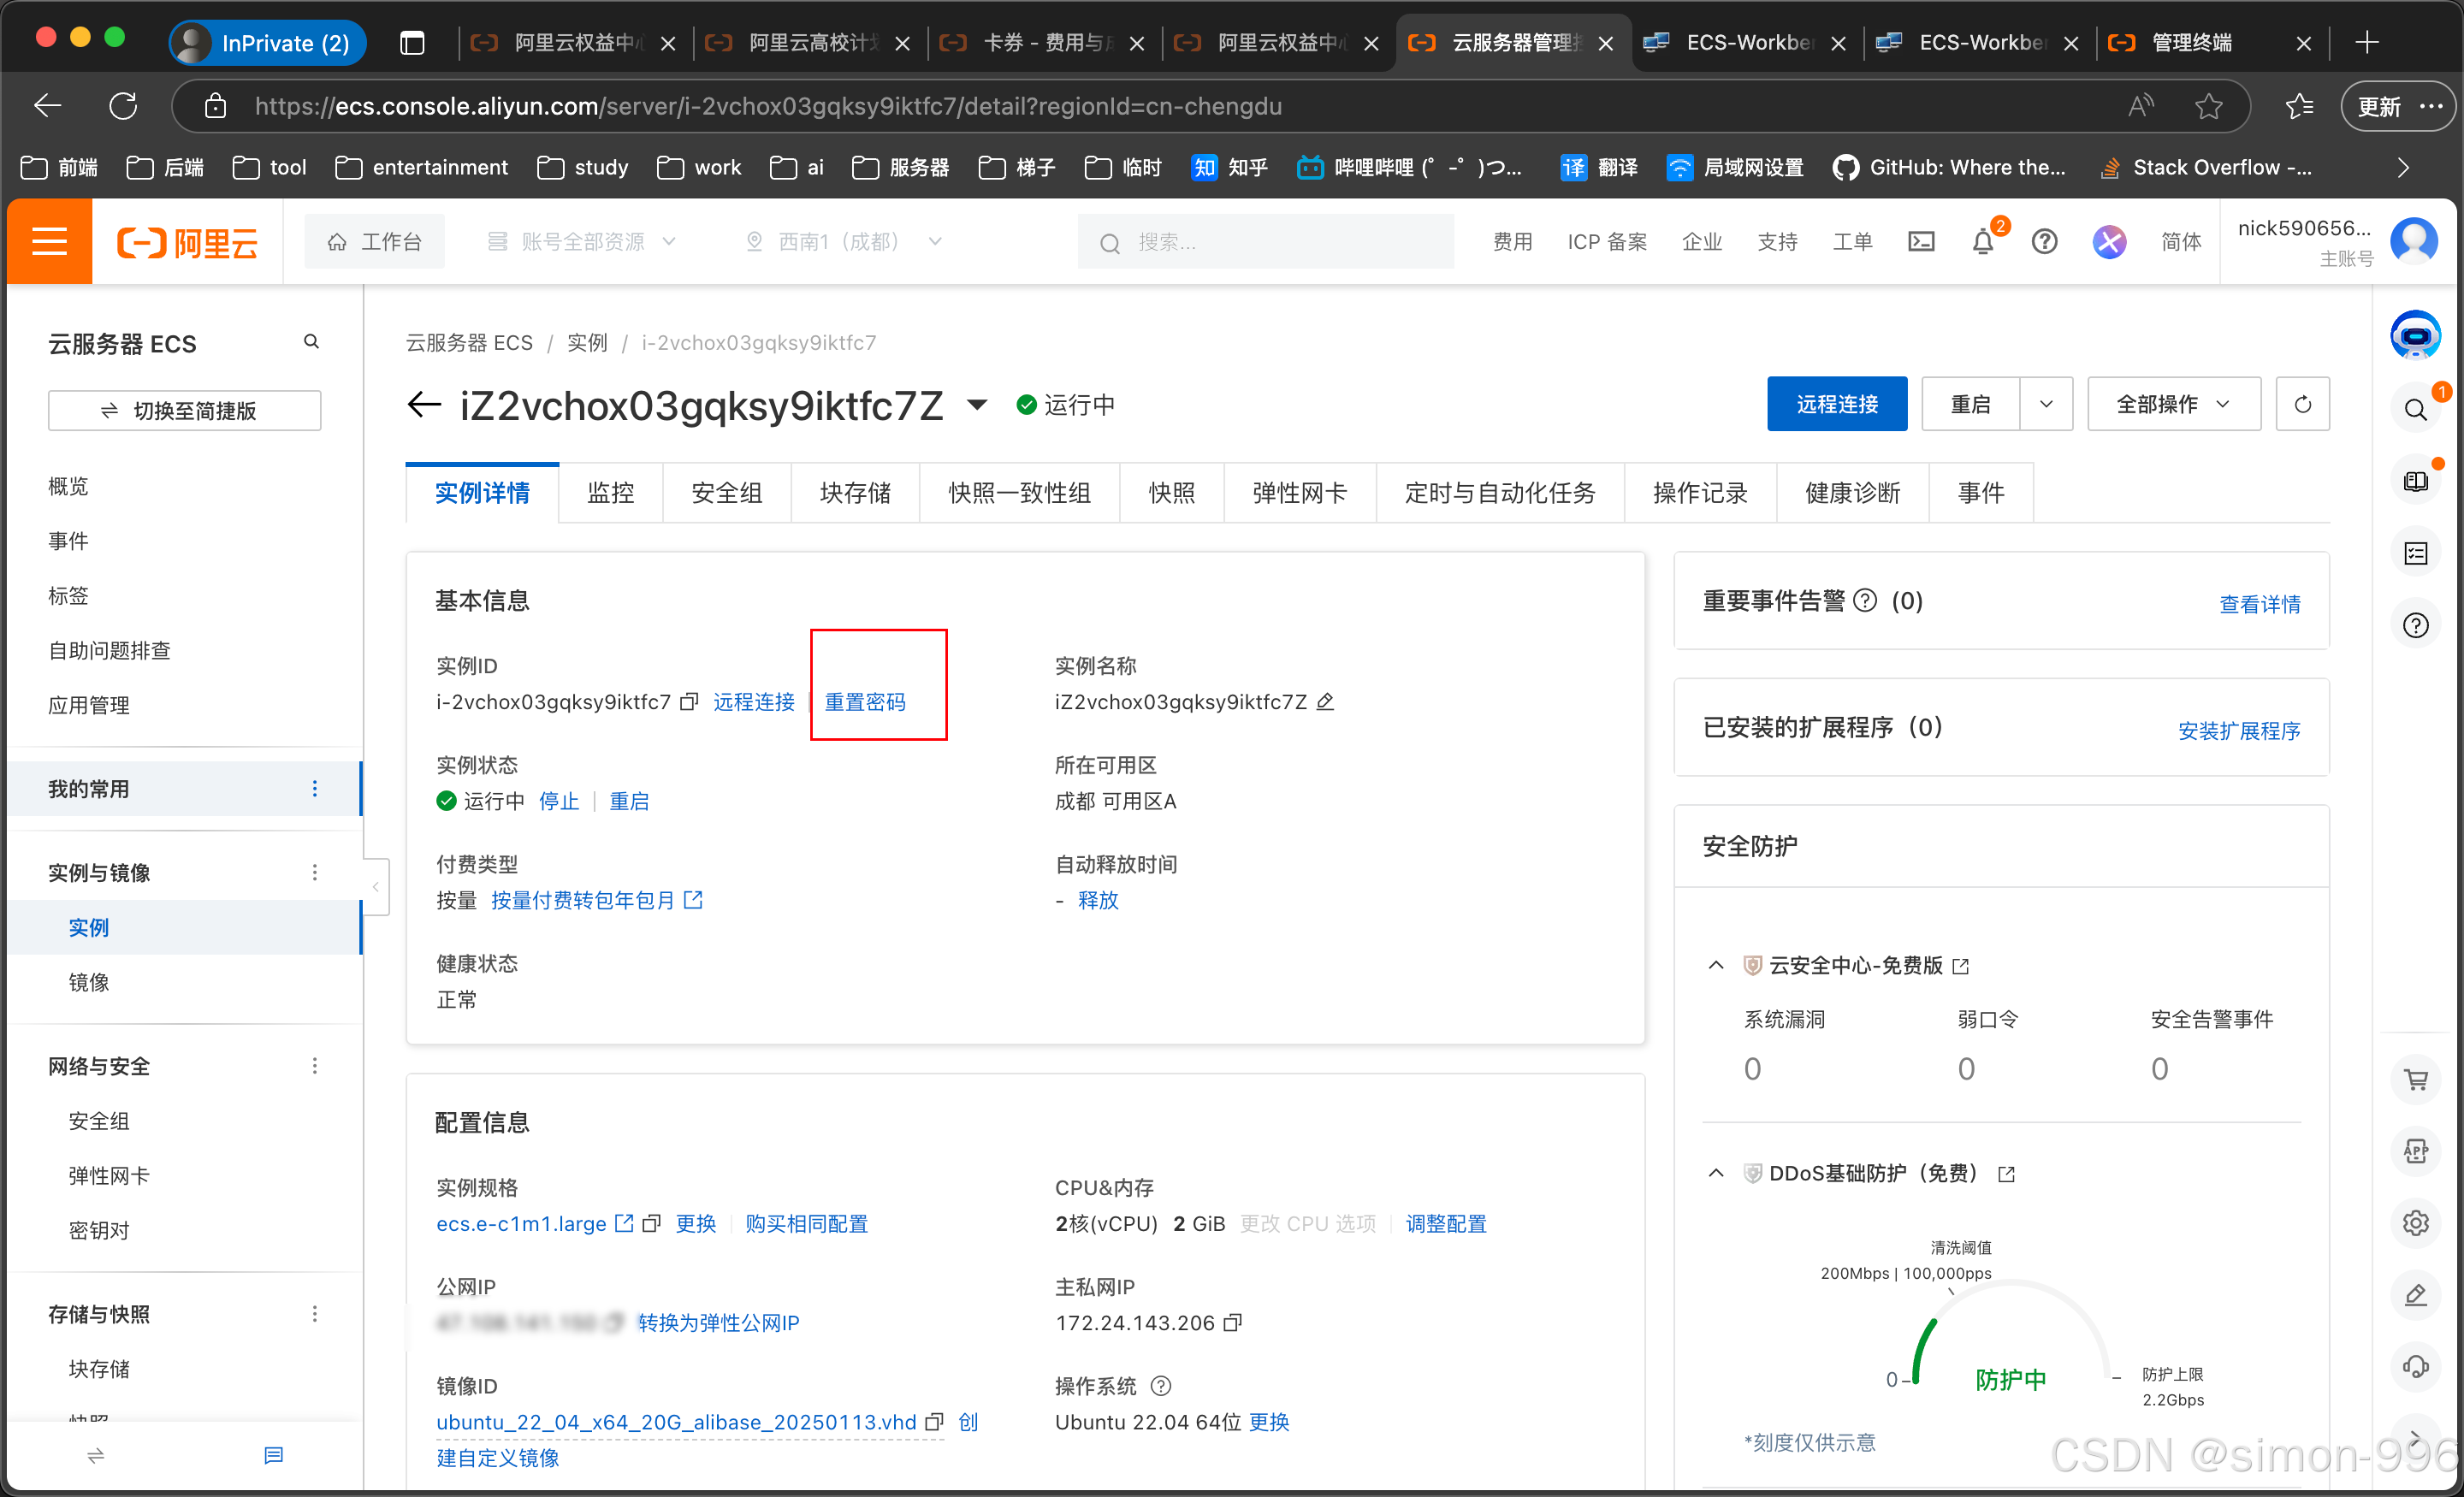This screenshot has height=1497, width=2464.
Task: Click the Aliyun logo
Action: coord(188,242)
